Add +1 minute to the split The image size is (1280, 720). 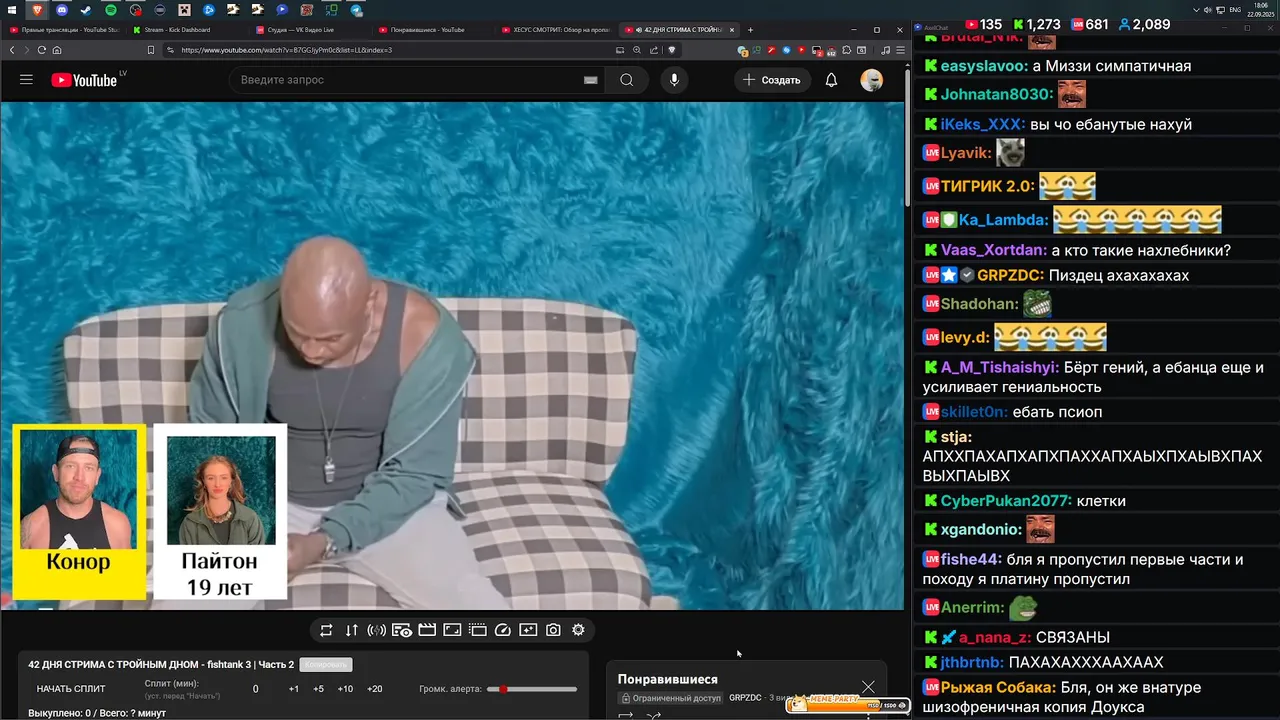[x=293, y=689]
